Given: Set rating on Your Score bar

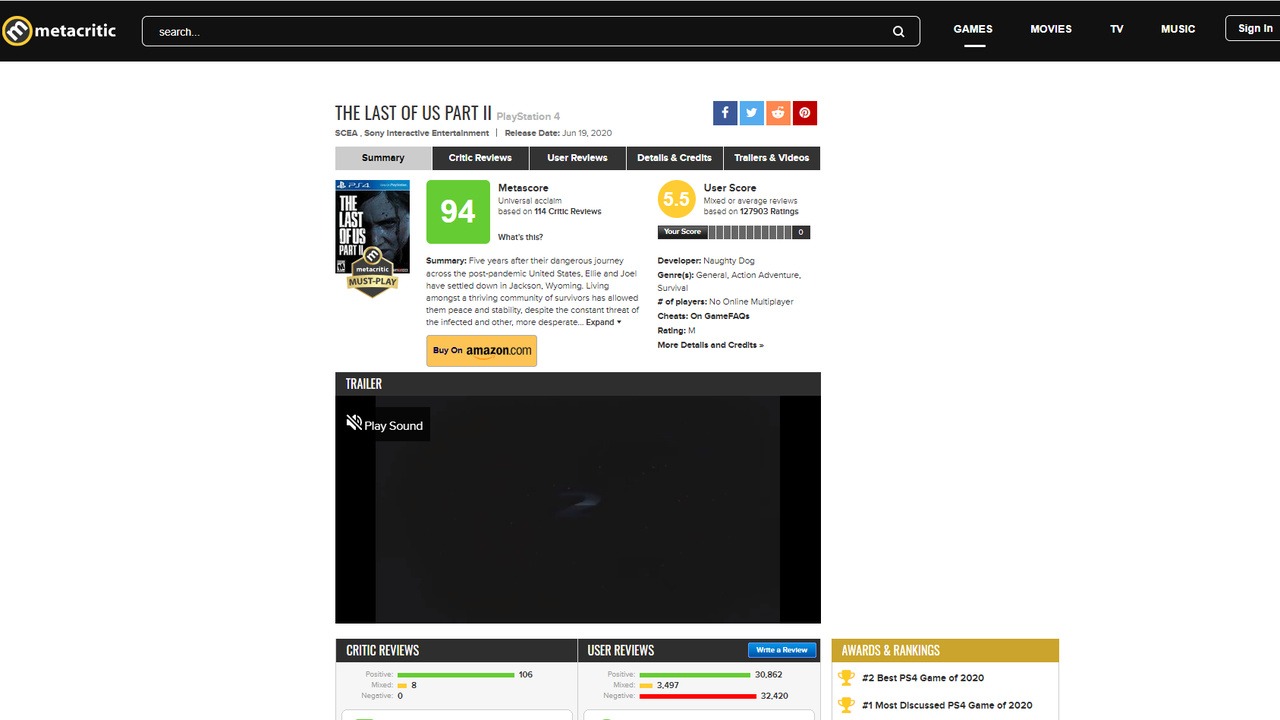Looking at the screenshot, I should click(750, 232).
